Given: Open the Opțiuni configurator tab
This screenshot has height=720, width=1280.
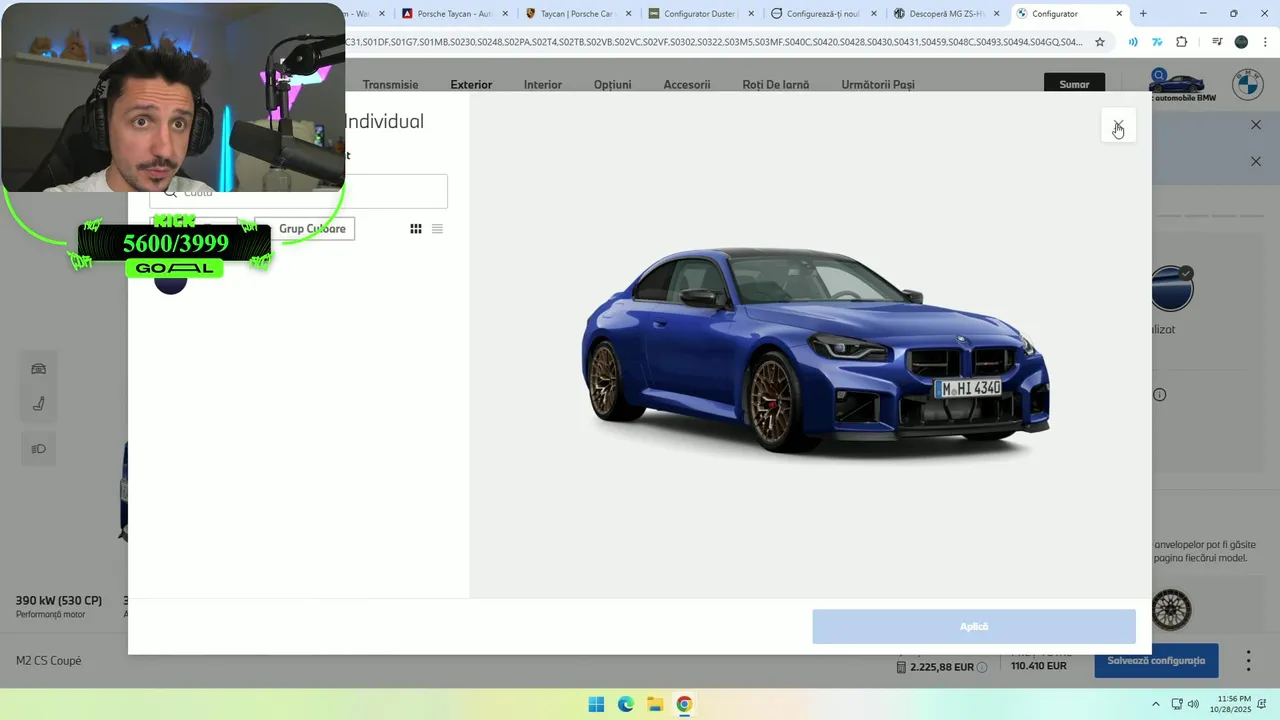Looking at the screenshot, I should pyautogui.click(x=612, y=85).
